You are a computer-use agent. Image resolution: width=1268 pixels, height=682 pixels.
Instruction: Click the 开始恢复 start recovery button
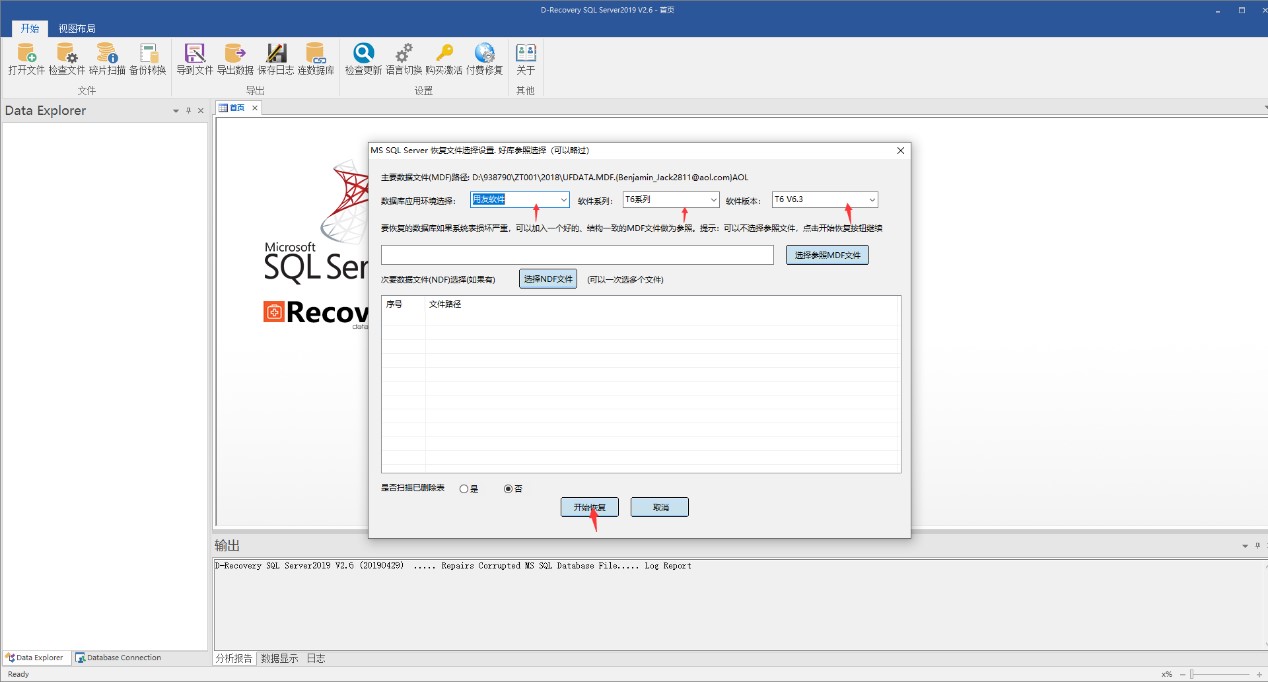point(590,508)
